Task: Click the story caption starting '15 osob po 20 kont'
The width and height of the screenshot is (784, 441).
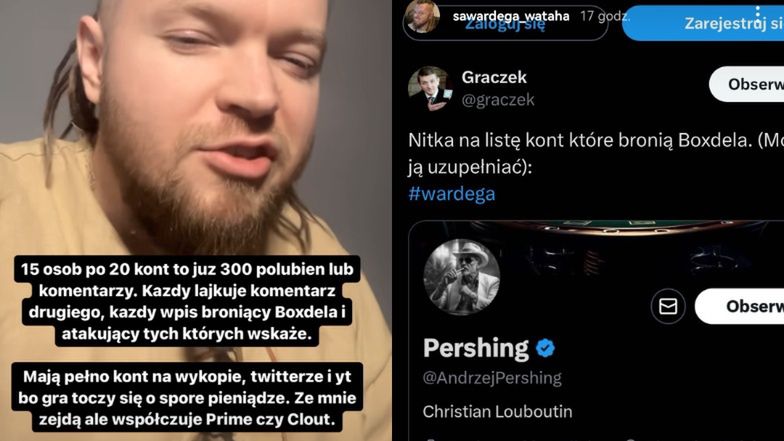Action: pos(187,301)
